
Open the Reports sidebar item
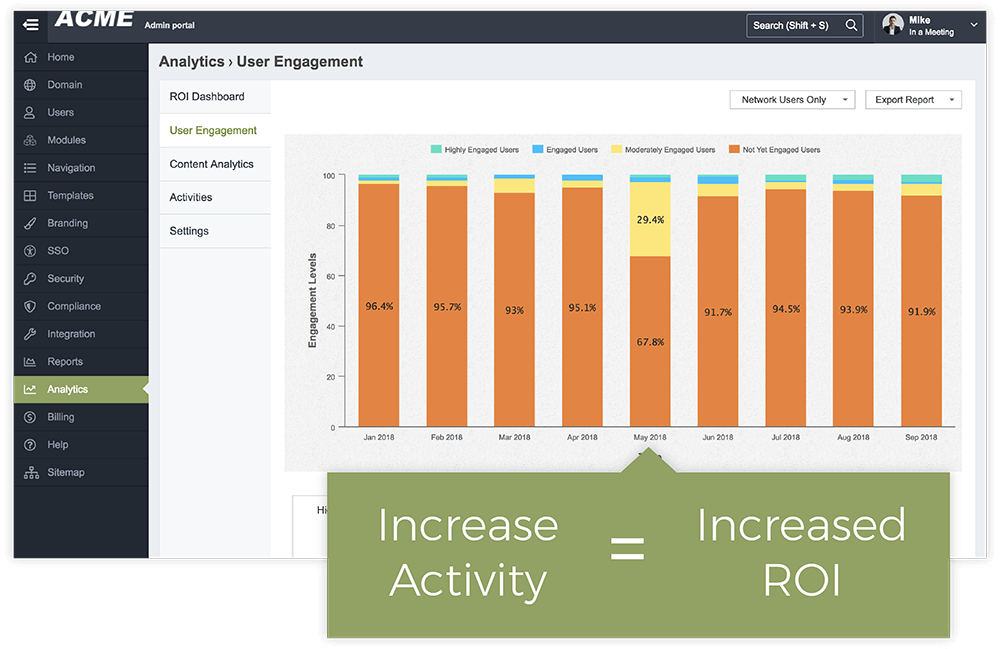click(x=65, y=362)
